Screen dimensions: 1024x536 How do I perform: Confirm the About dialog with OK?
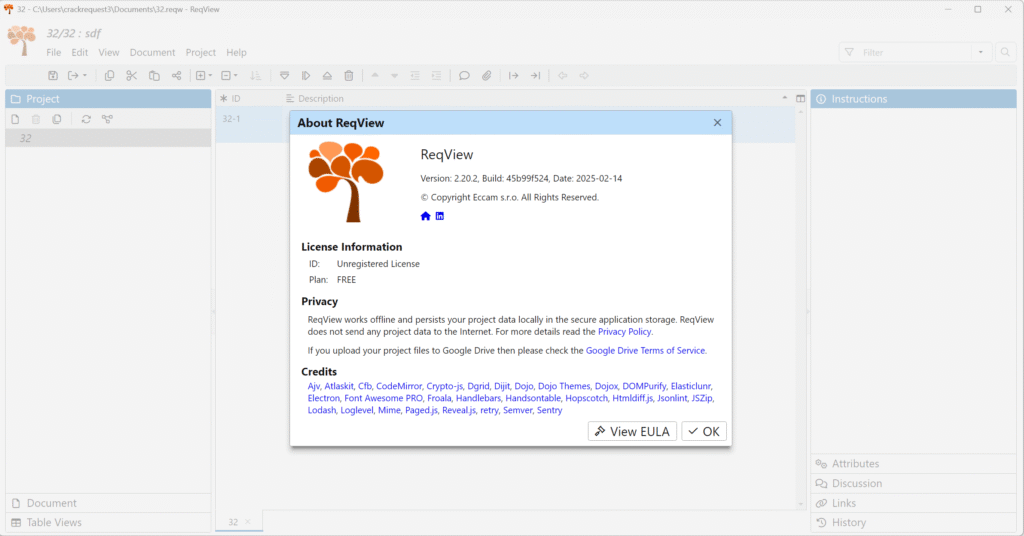[704, 431]
